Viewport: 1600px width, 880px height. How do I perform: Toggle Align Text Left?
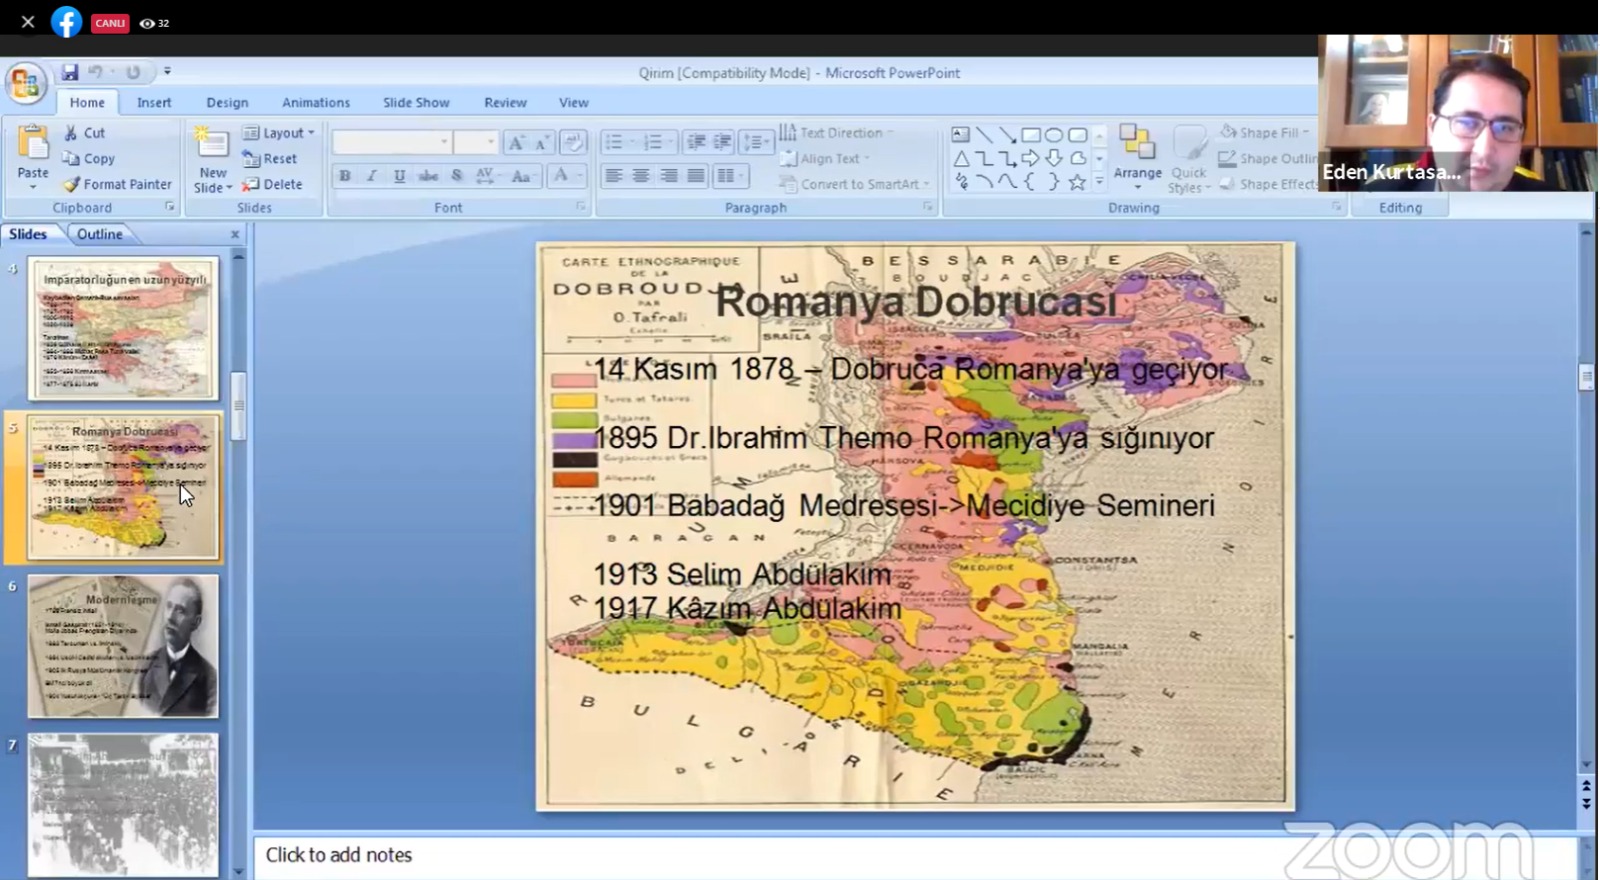point(614,176)
